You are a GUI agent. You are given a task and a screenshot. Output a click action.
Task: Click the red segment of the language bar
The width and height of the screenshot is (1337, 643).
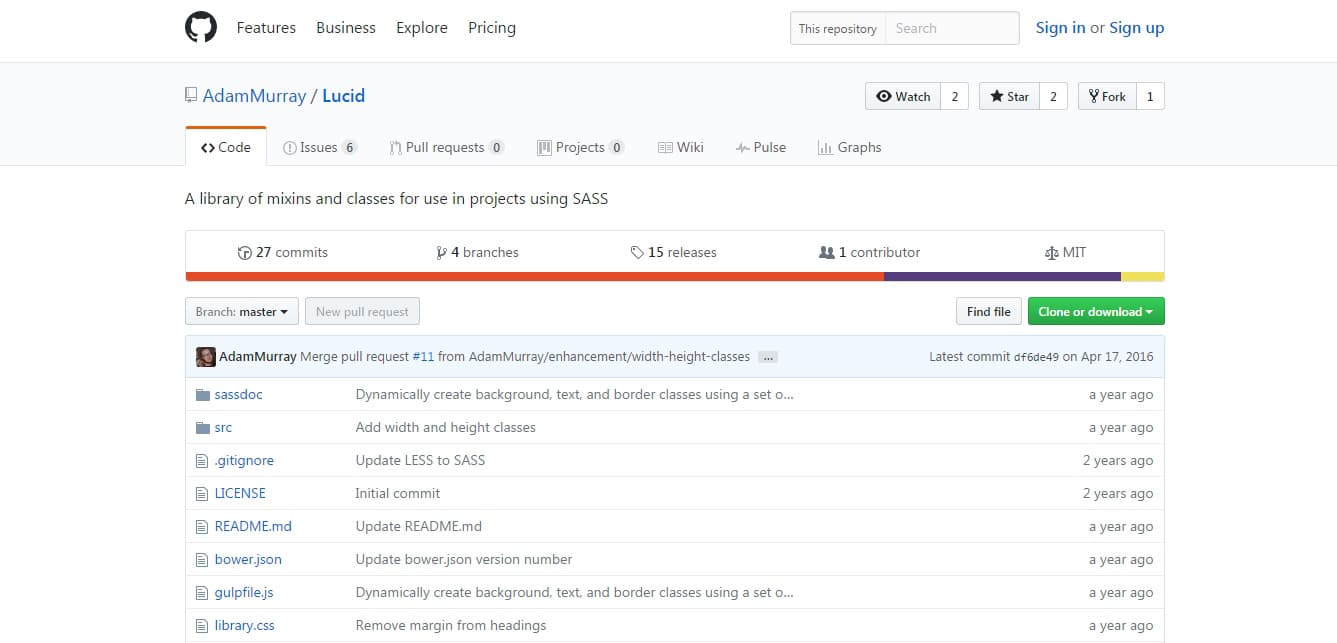(x=534, y=277)
